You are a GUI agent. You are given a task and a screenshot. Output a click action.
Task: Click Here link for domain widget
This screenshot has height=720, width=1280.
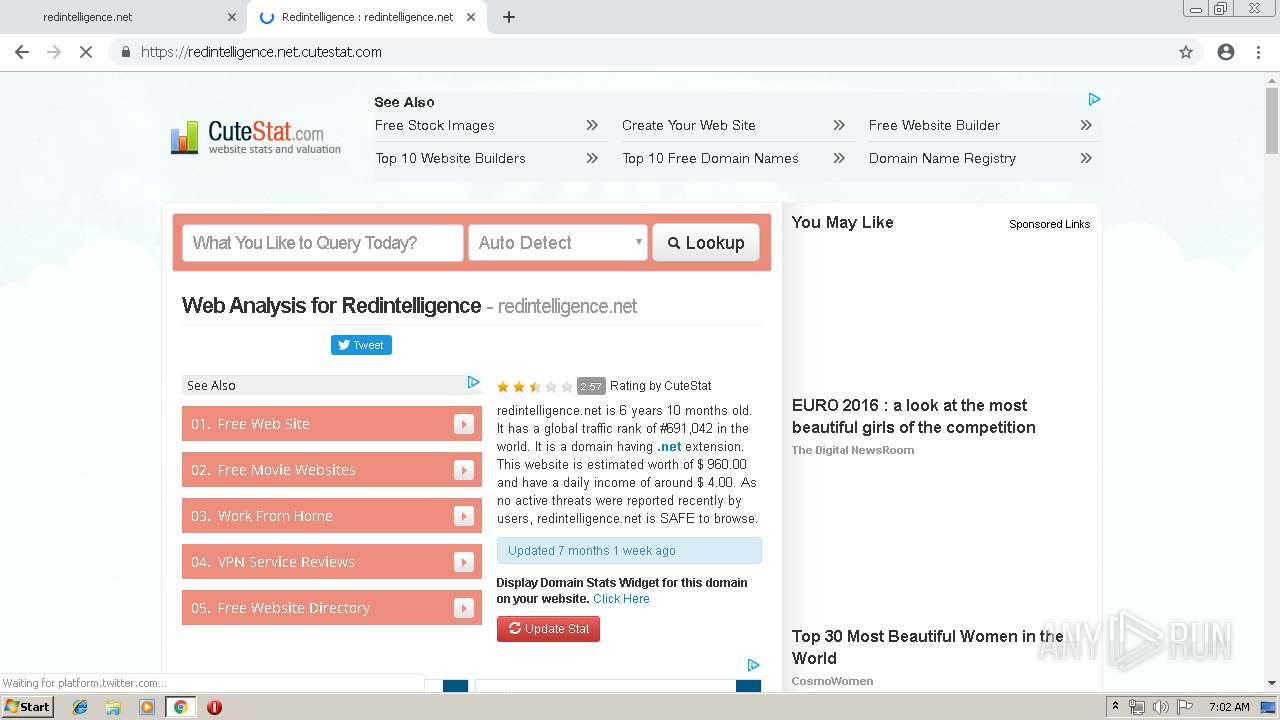point(621,599)
